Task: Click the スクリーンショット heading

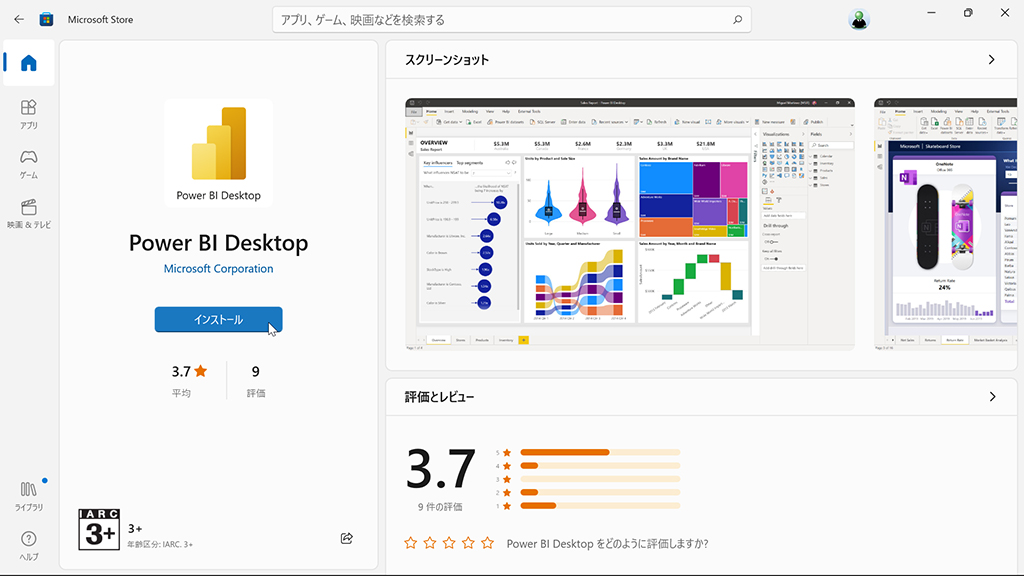Action: point(447,59)
